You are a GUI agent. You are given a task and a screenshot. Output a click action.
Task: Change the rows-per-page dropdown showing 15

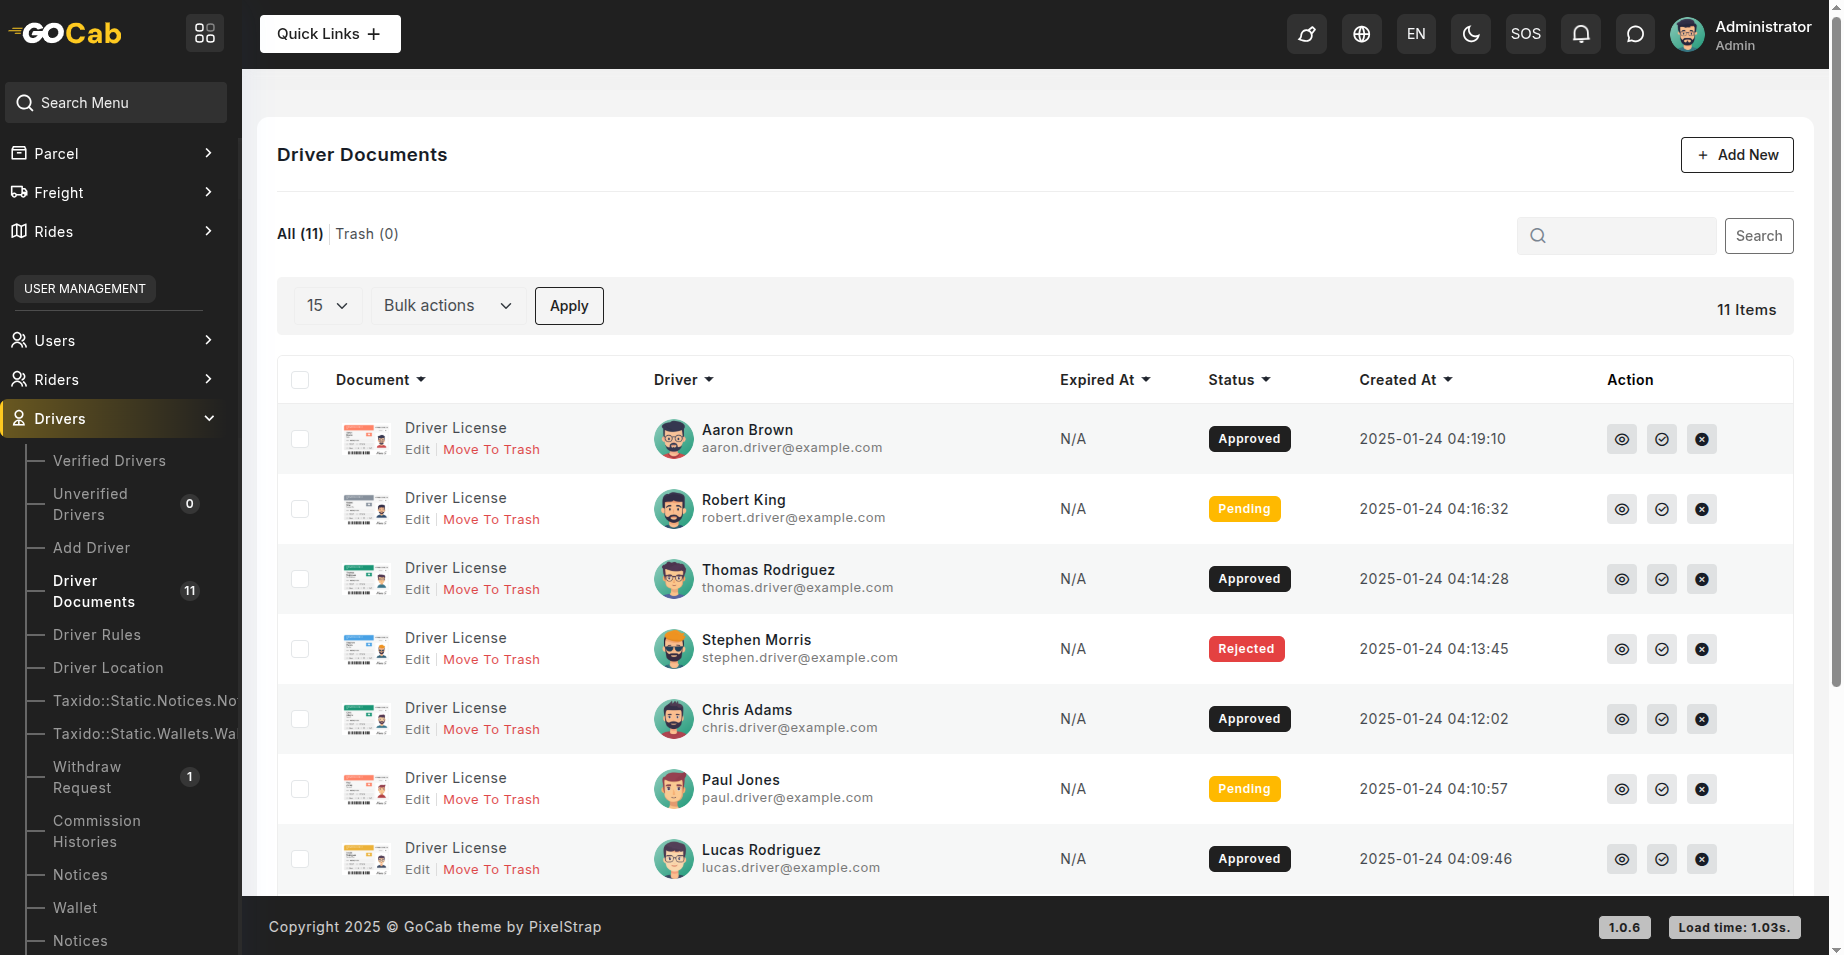(x=327, y=306)
